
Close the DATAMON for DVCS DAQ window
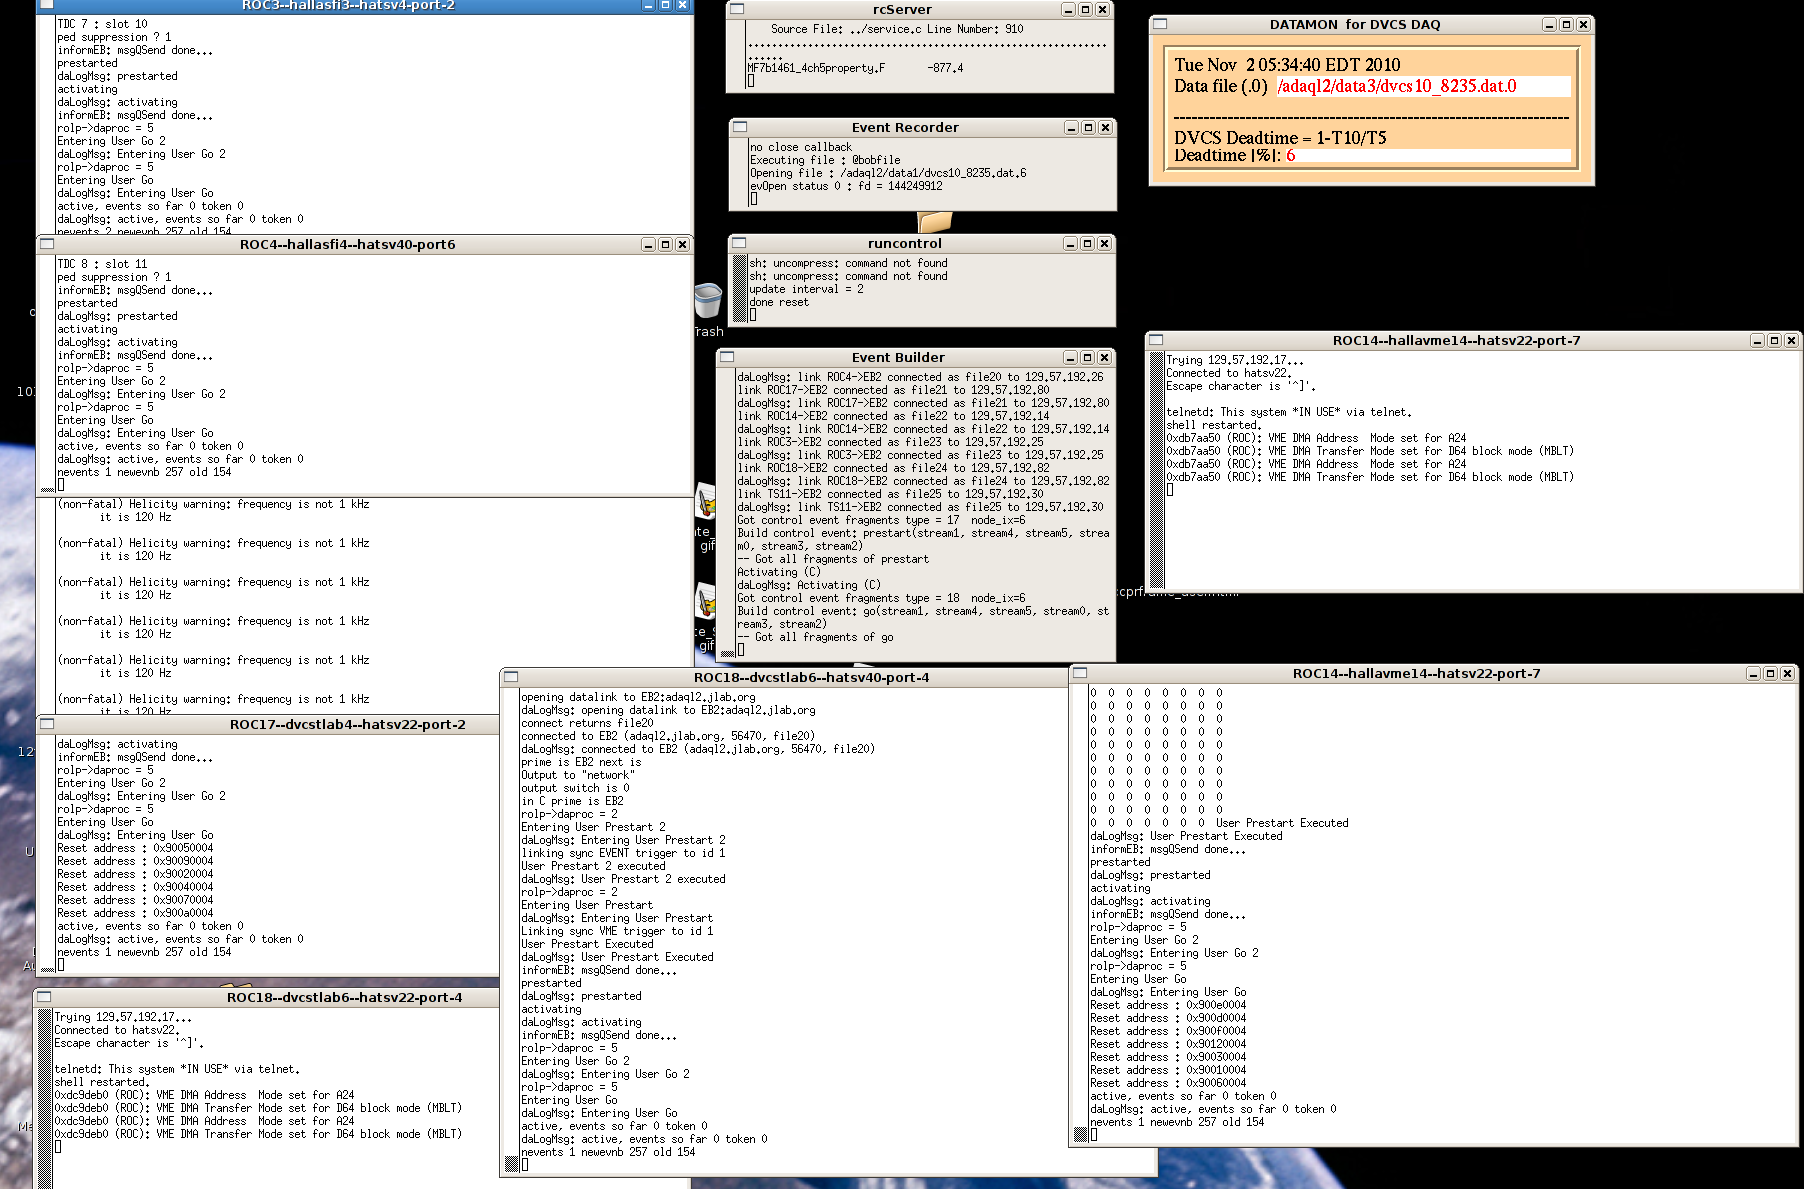point(1583,24)
